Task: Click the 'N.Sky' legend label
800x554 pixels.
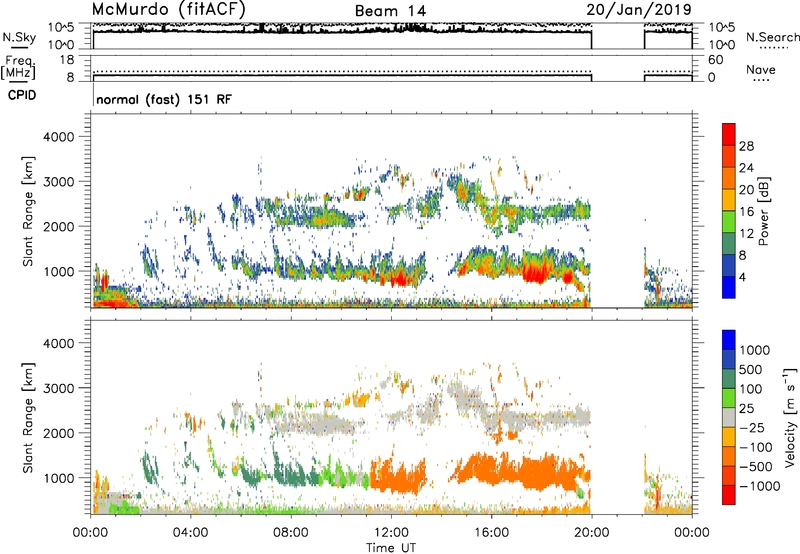Action: 19,37
